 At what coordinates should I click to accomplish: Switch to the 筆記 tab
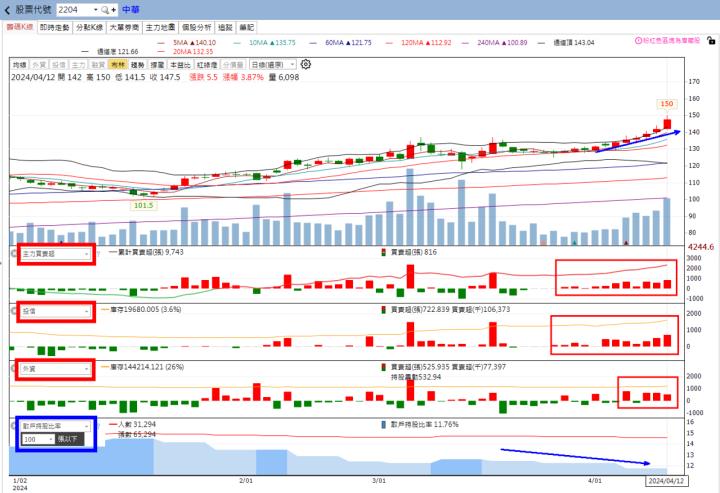(x=247, y=28)
